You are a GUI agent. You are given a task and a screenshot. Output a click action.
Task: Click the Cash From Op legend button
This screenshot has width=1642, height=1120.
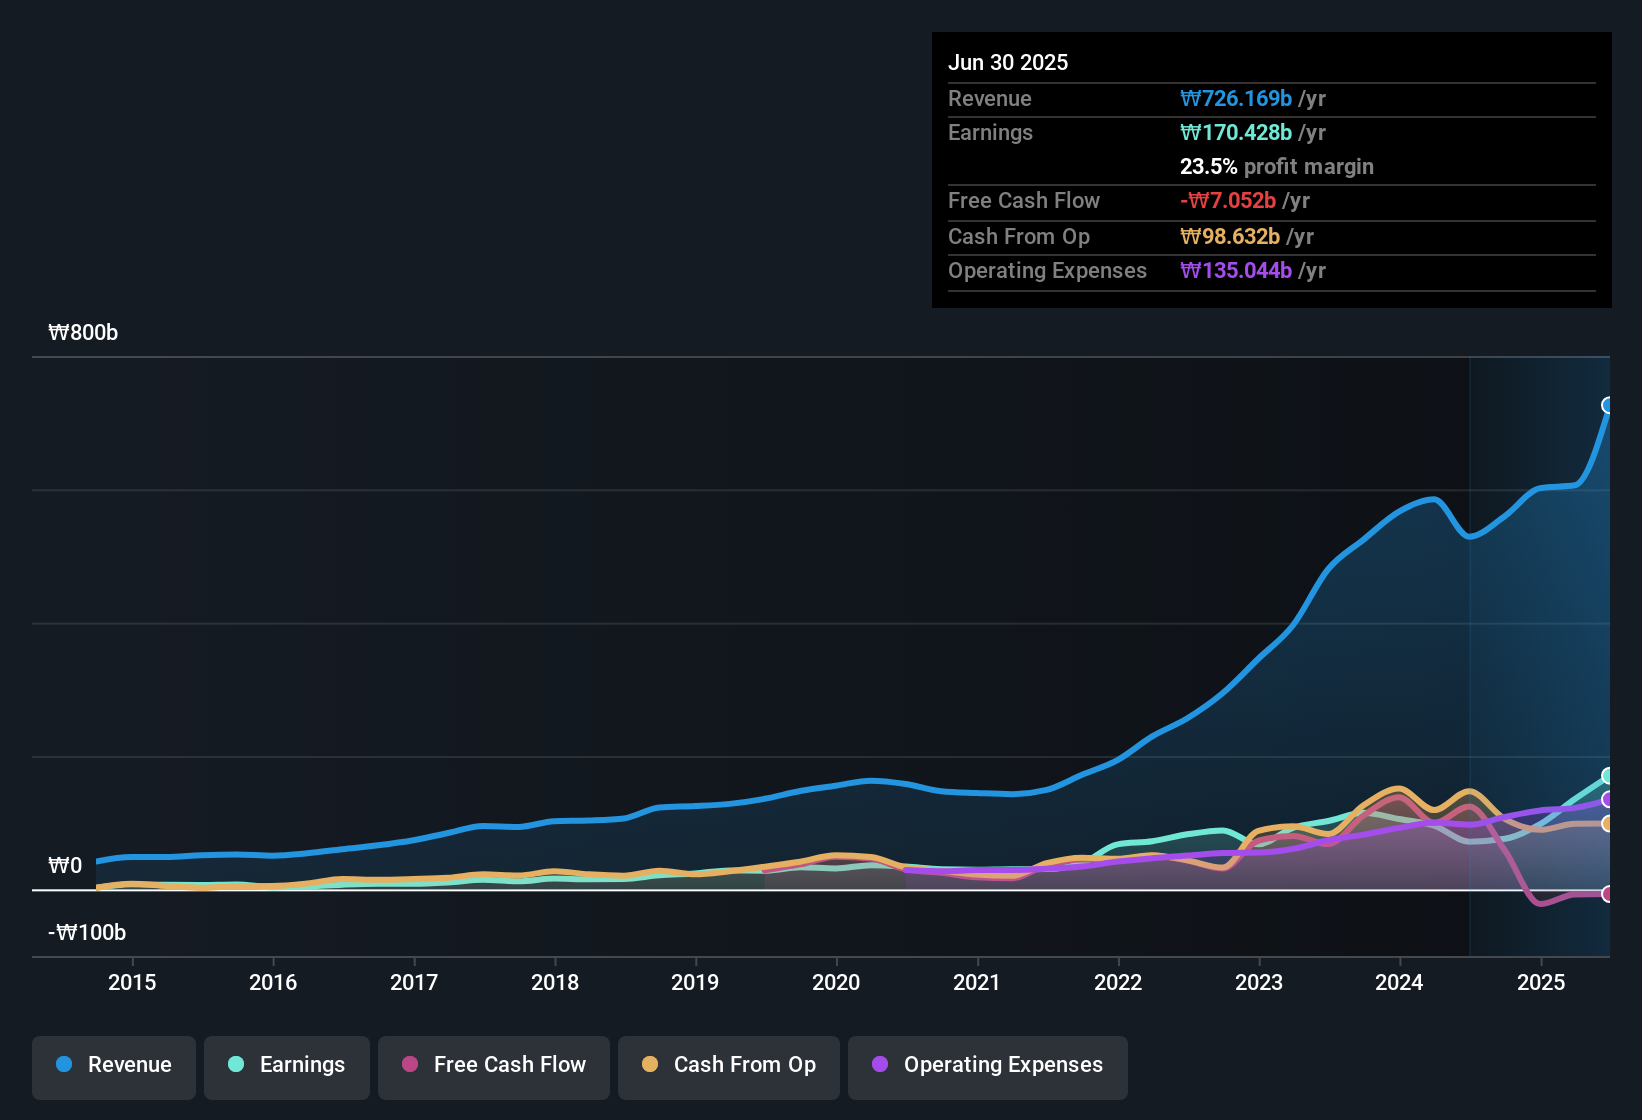pyautogui.click(x=728, y=1065)
